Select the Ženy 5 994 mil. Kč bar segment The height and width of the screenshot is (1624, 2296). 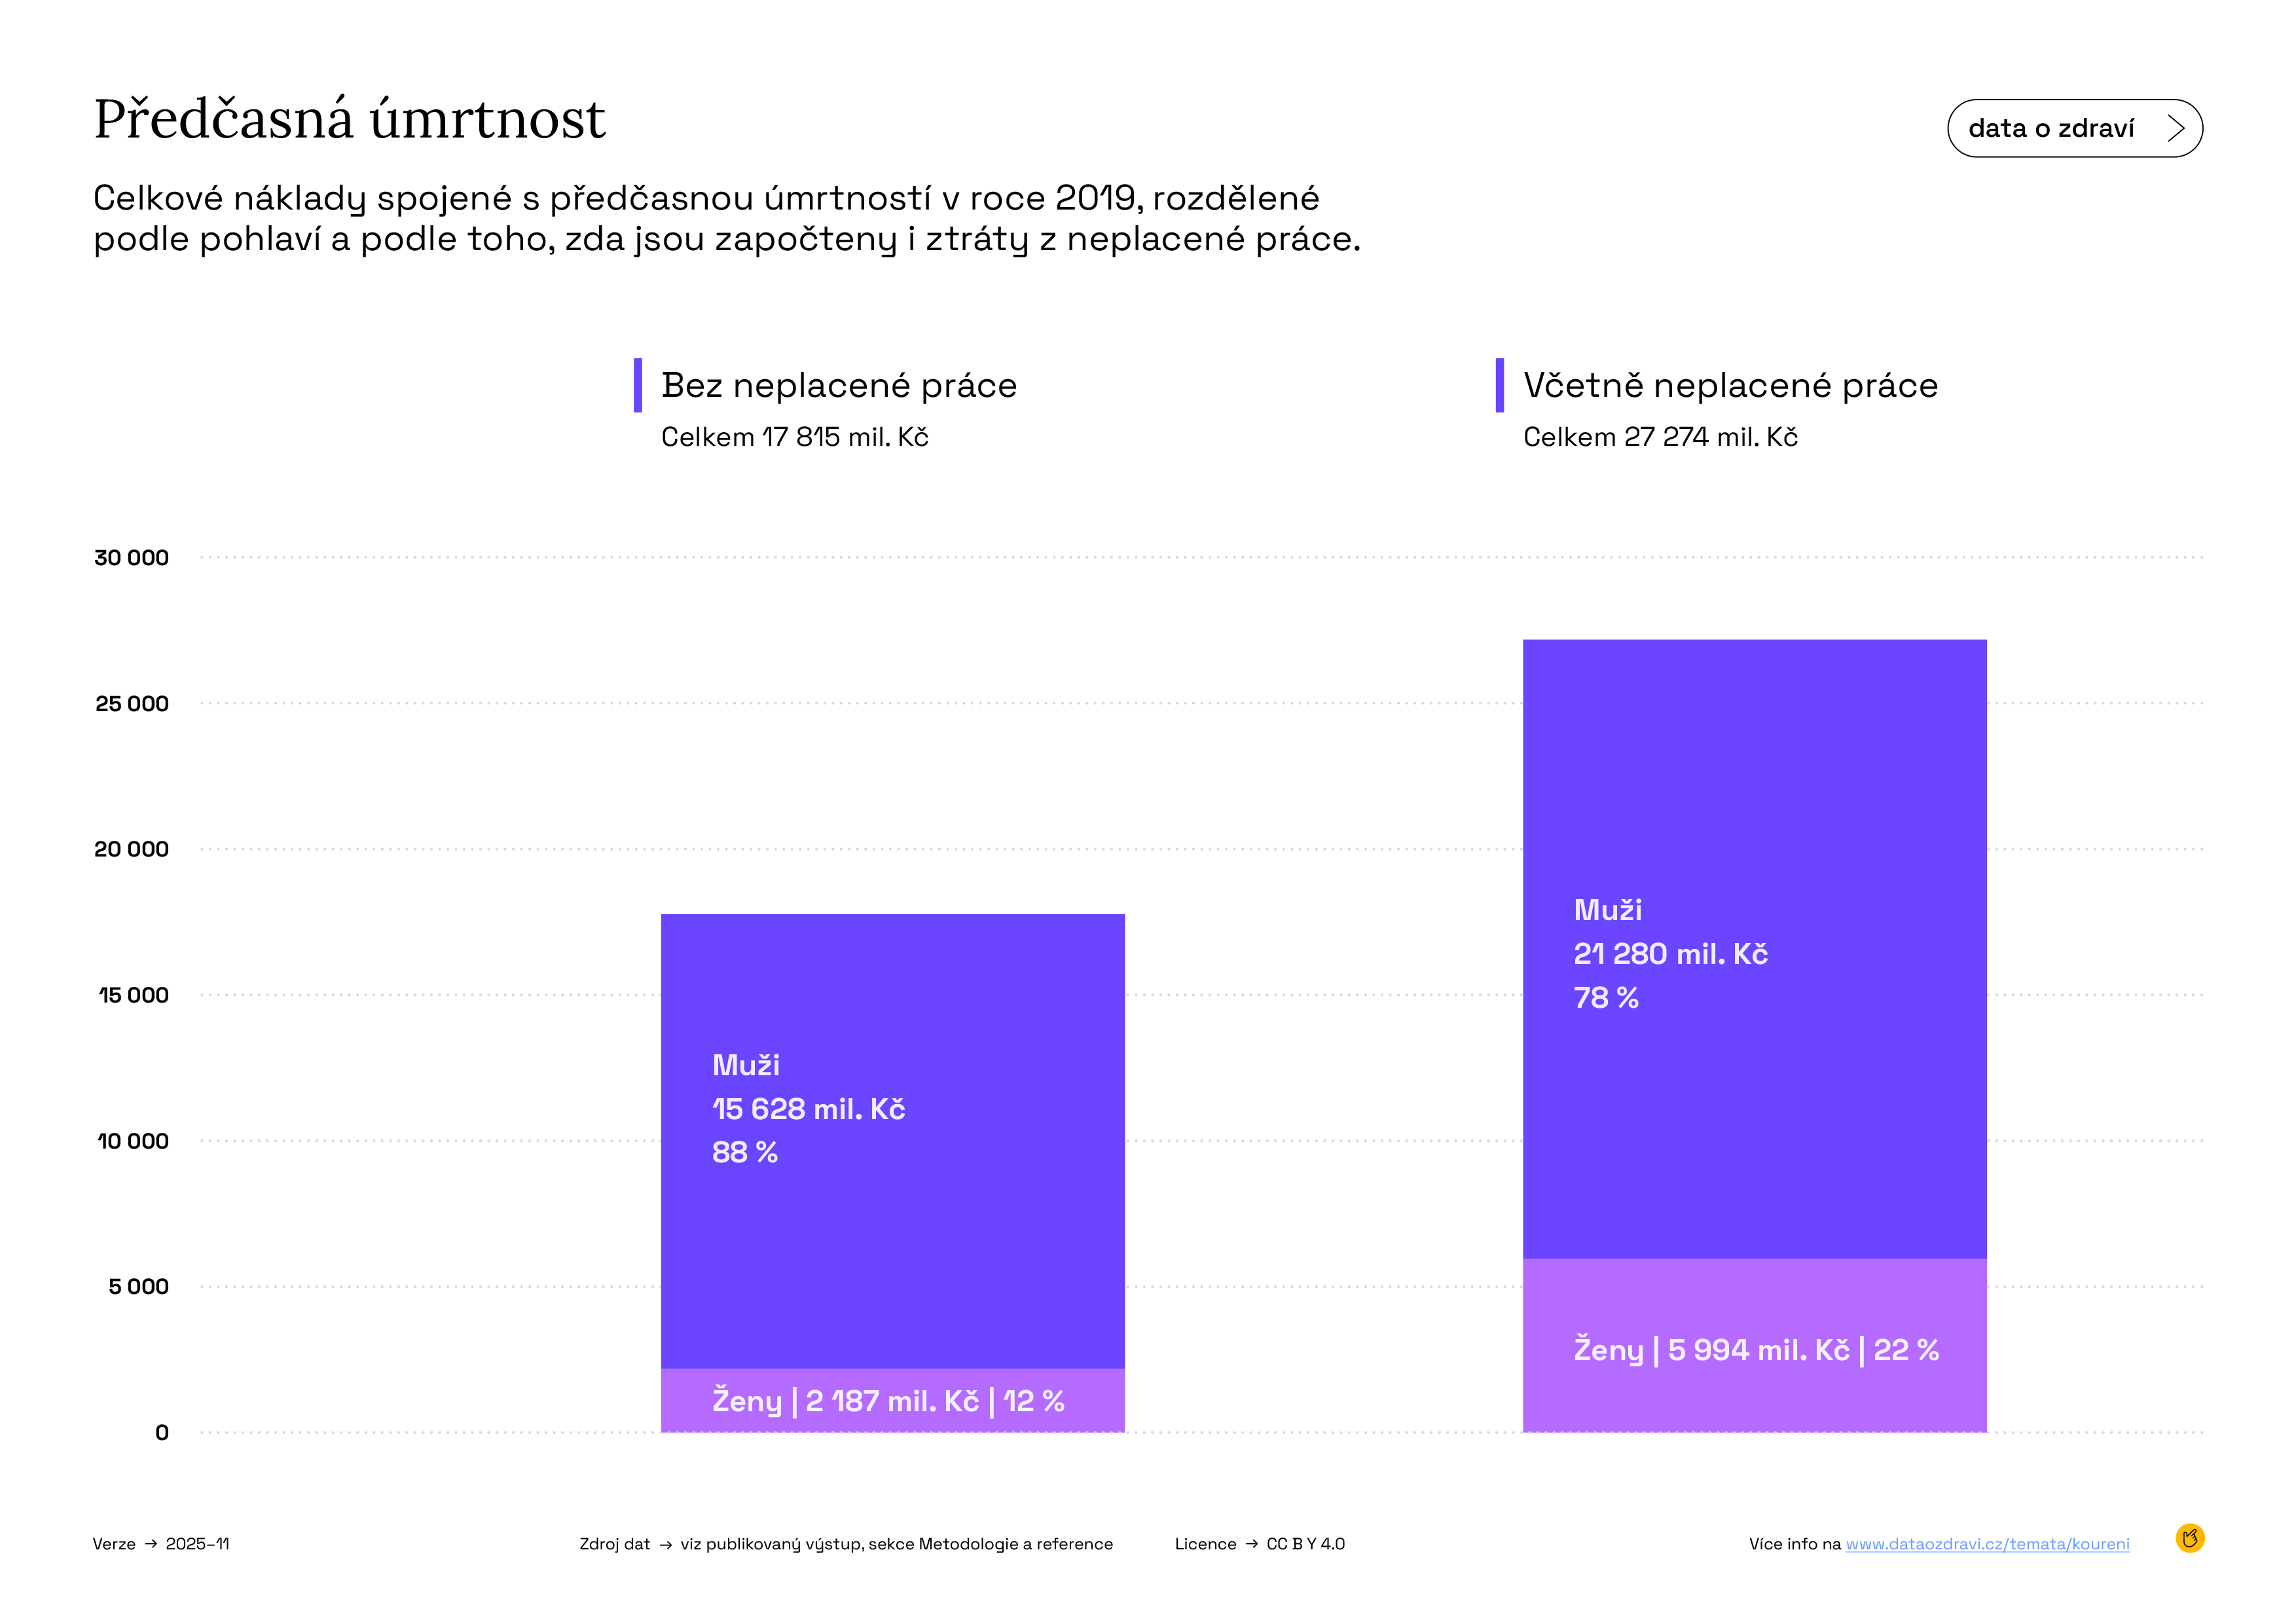click(x=1754, y=1345)
